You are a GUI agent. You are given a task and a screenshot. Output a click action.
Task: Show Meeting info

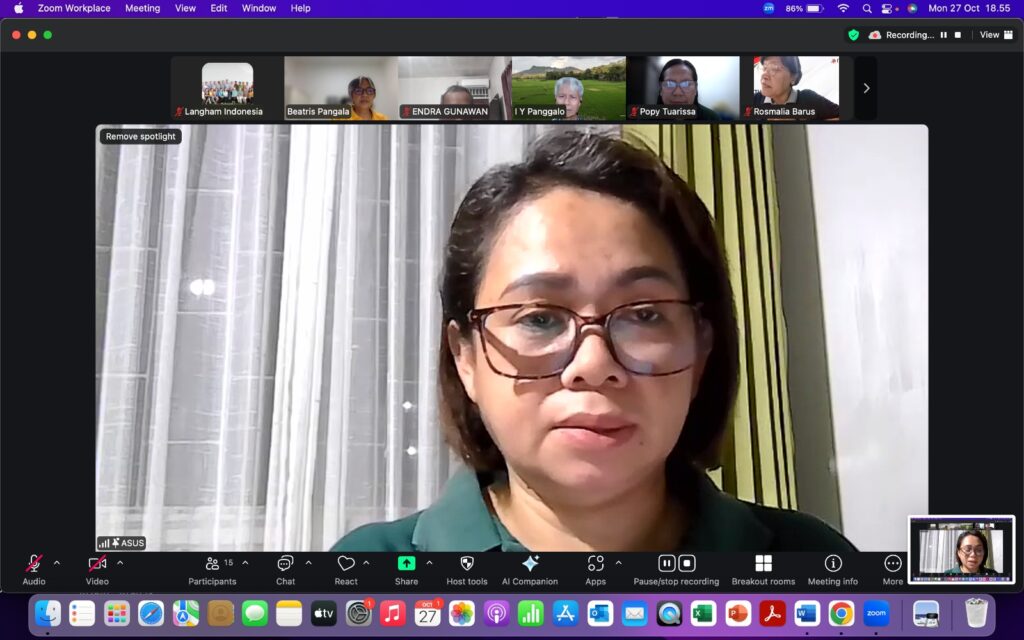[x=832, y=565]
